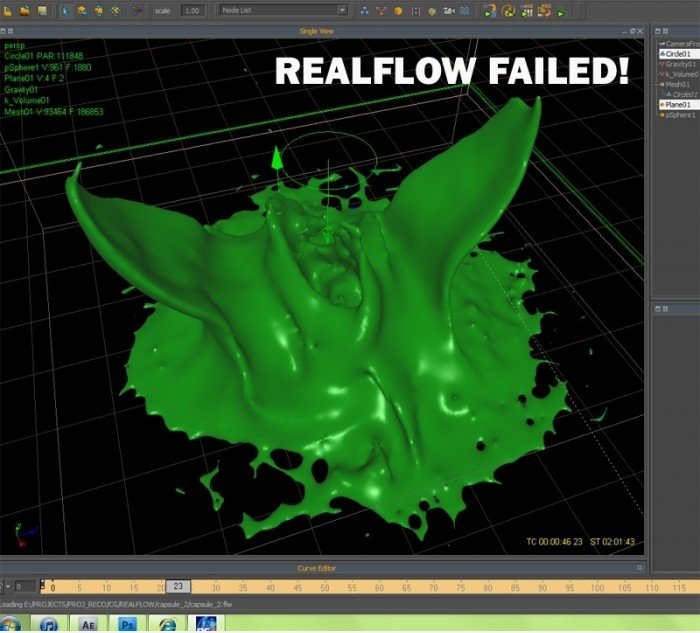Open Internet Explorer from the taskbar
The image size is (700, 633).
167,624
